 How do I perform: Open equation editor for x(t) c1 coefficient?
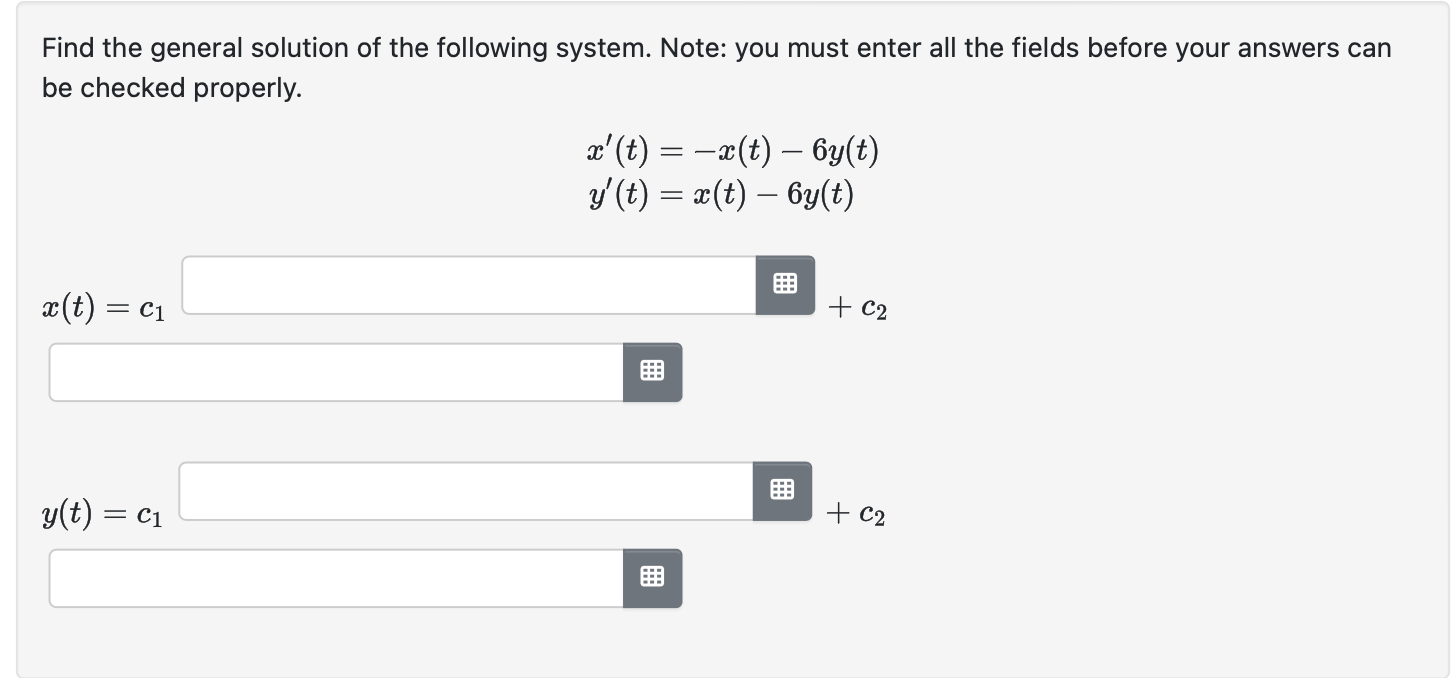pos(785,285)
